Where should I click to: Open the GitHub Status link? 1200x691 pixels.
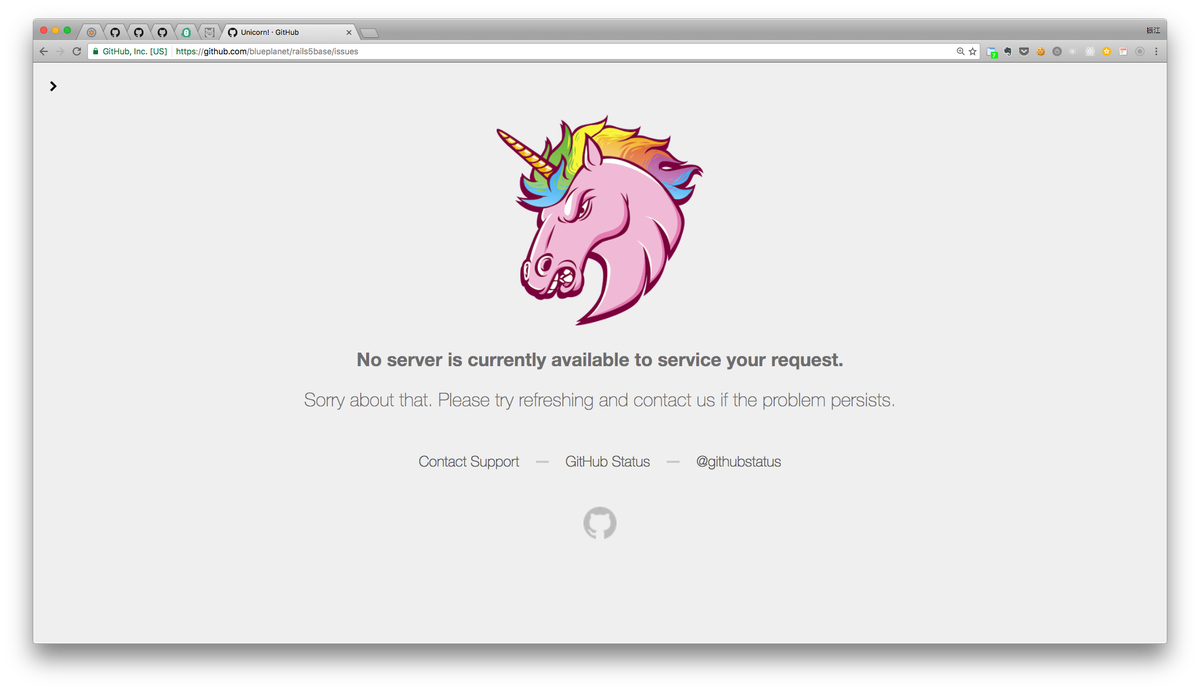608,462
